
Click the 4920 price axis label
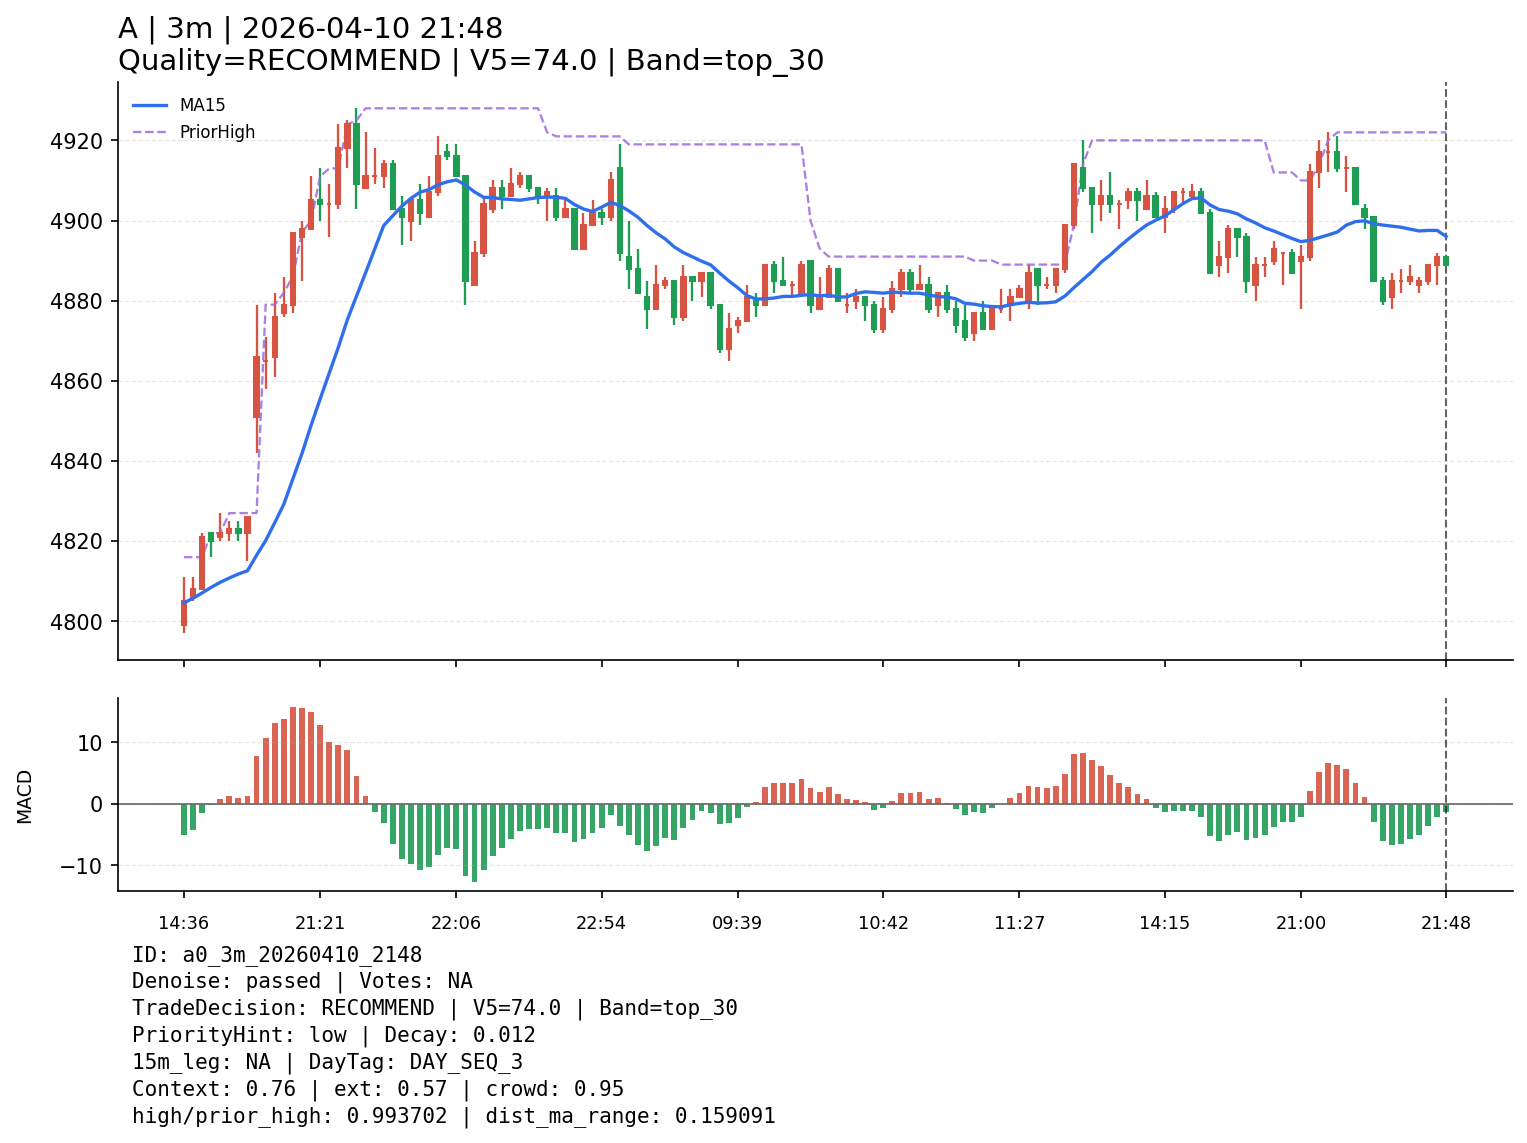point(77,141)
